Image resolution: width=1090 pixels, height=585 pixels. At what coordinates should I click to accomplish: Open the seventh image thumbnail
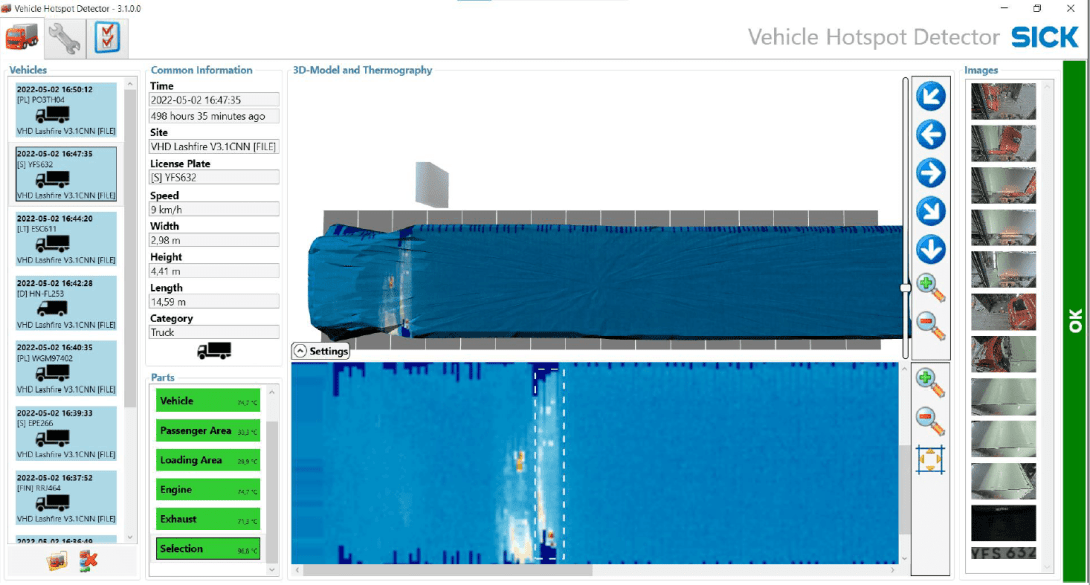coord(1003,354)
